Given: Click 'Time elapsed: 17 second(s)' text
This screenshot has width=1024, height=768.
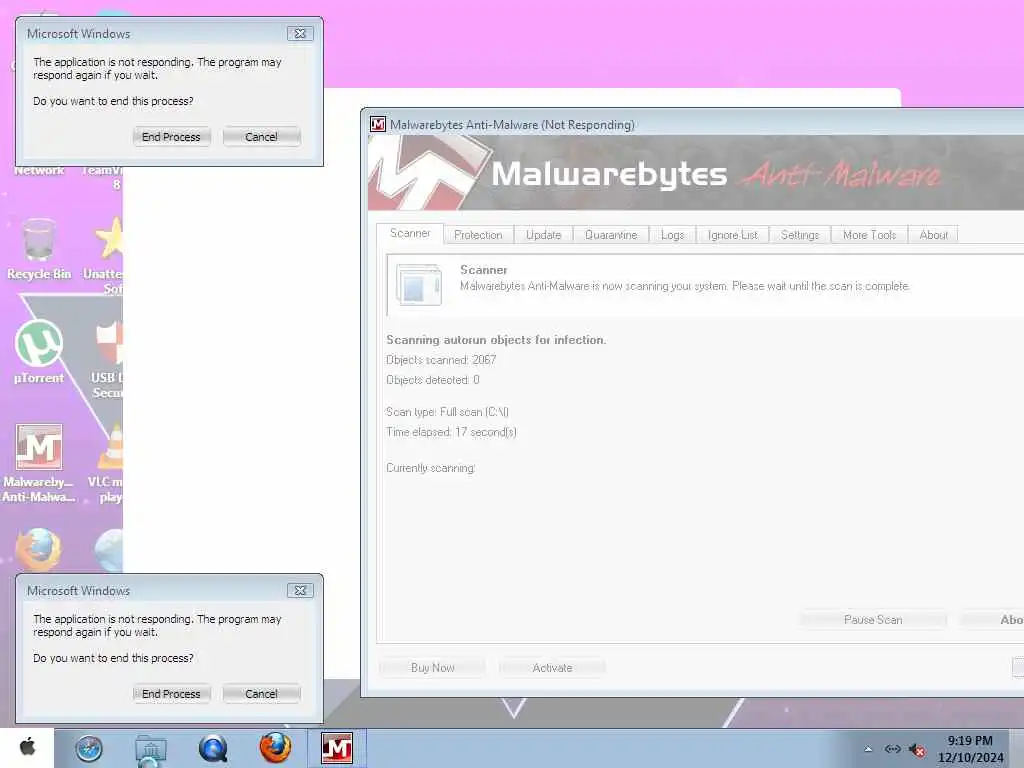Looking at the screenshot, I should click(451, 432).
